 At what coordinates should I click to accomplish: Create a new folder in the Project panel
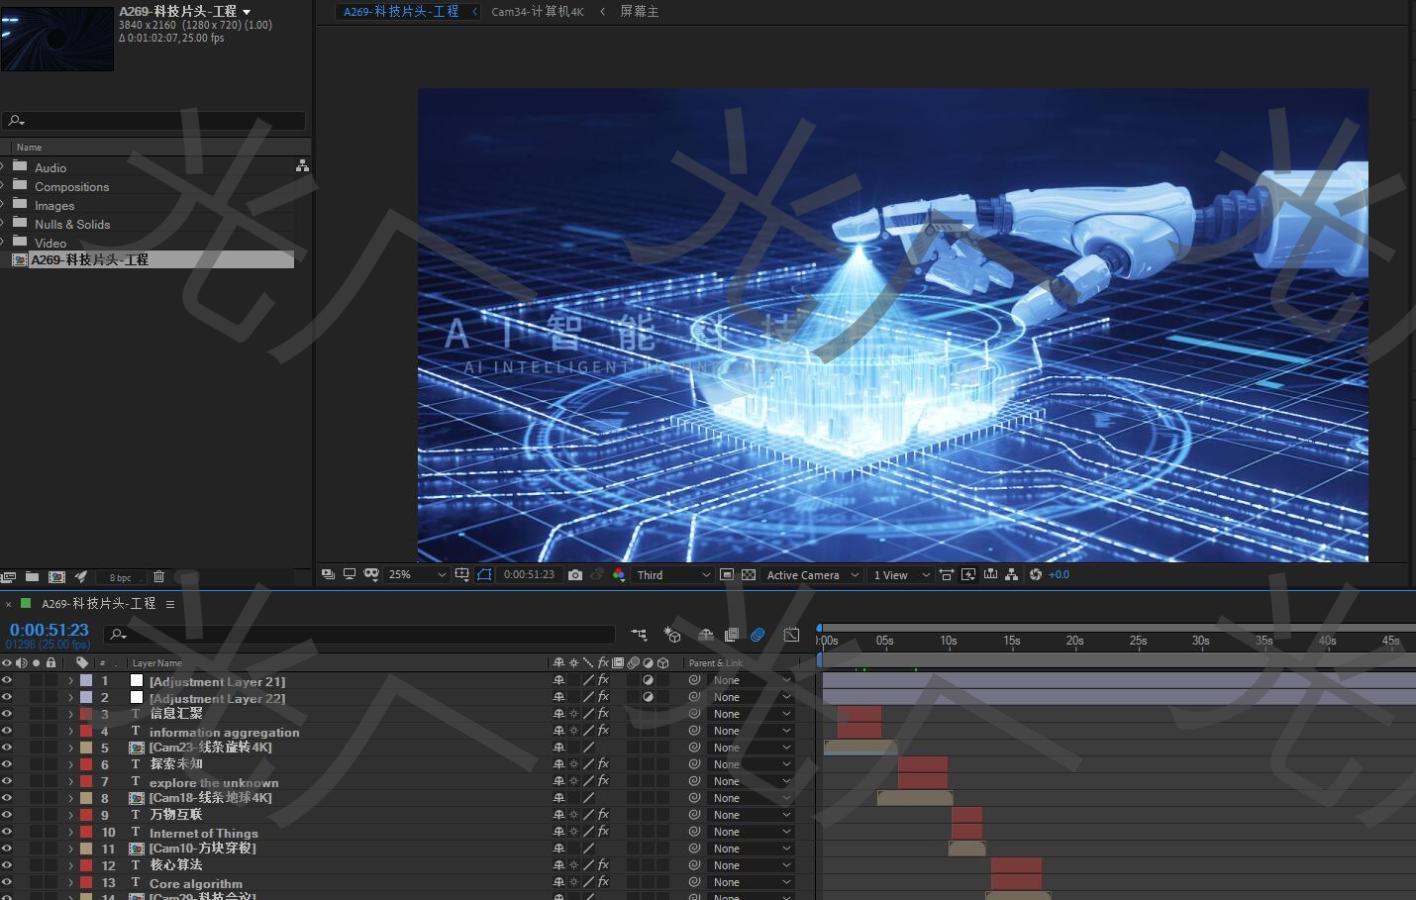point(31,577)
